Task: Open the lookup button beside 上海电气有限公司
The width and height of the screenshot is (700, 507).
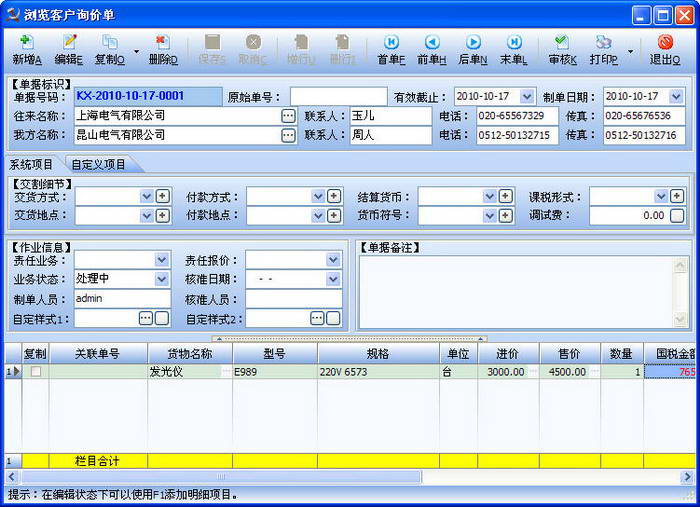Action: point(288,116)
